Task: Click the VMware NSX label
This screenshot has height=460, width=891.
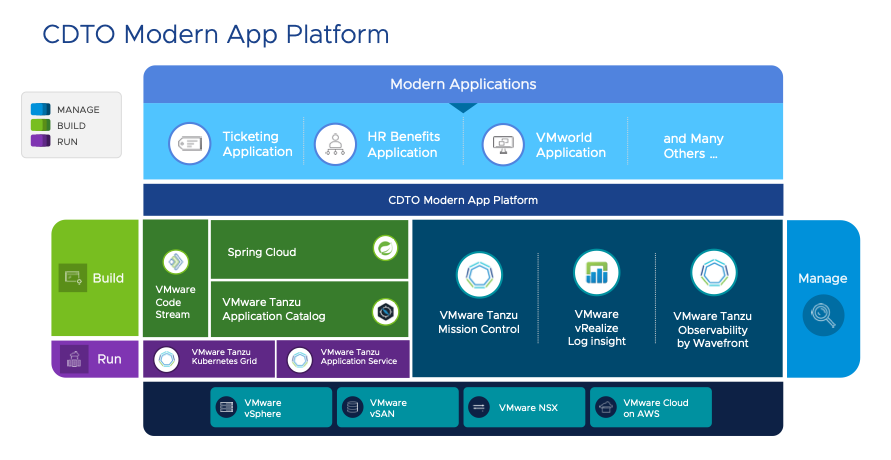Action: (528, 408)
